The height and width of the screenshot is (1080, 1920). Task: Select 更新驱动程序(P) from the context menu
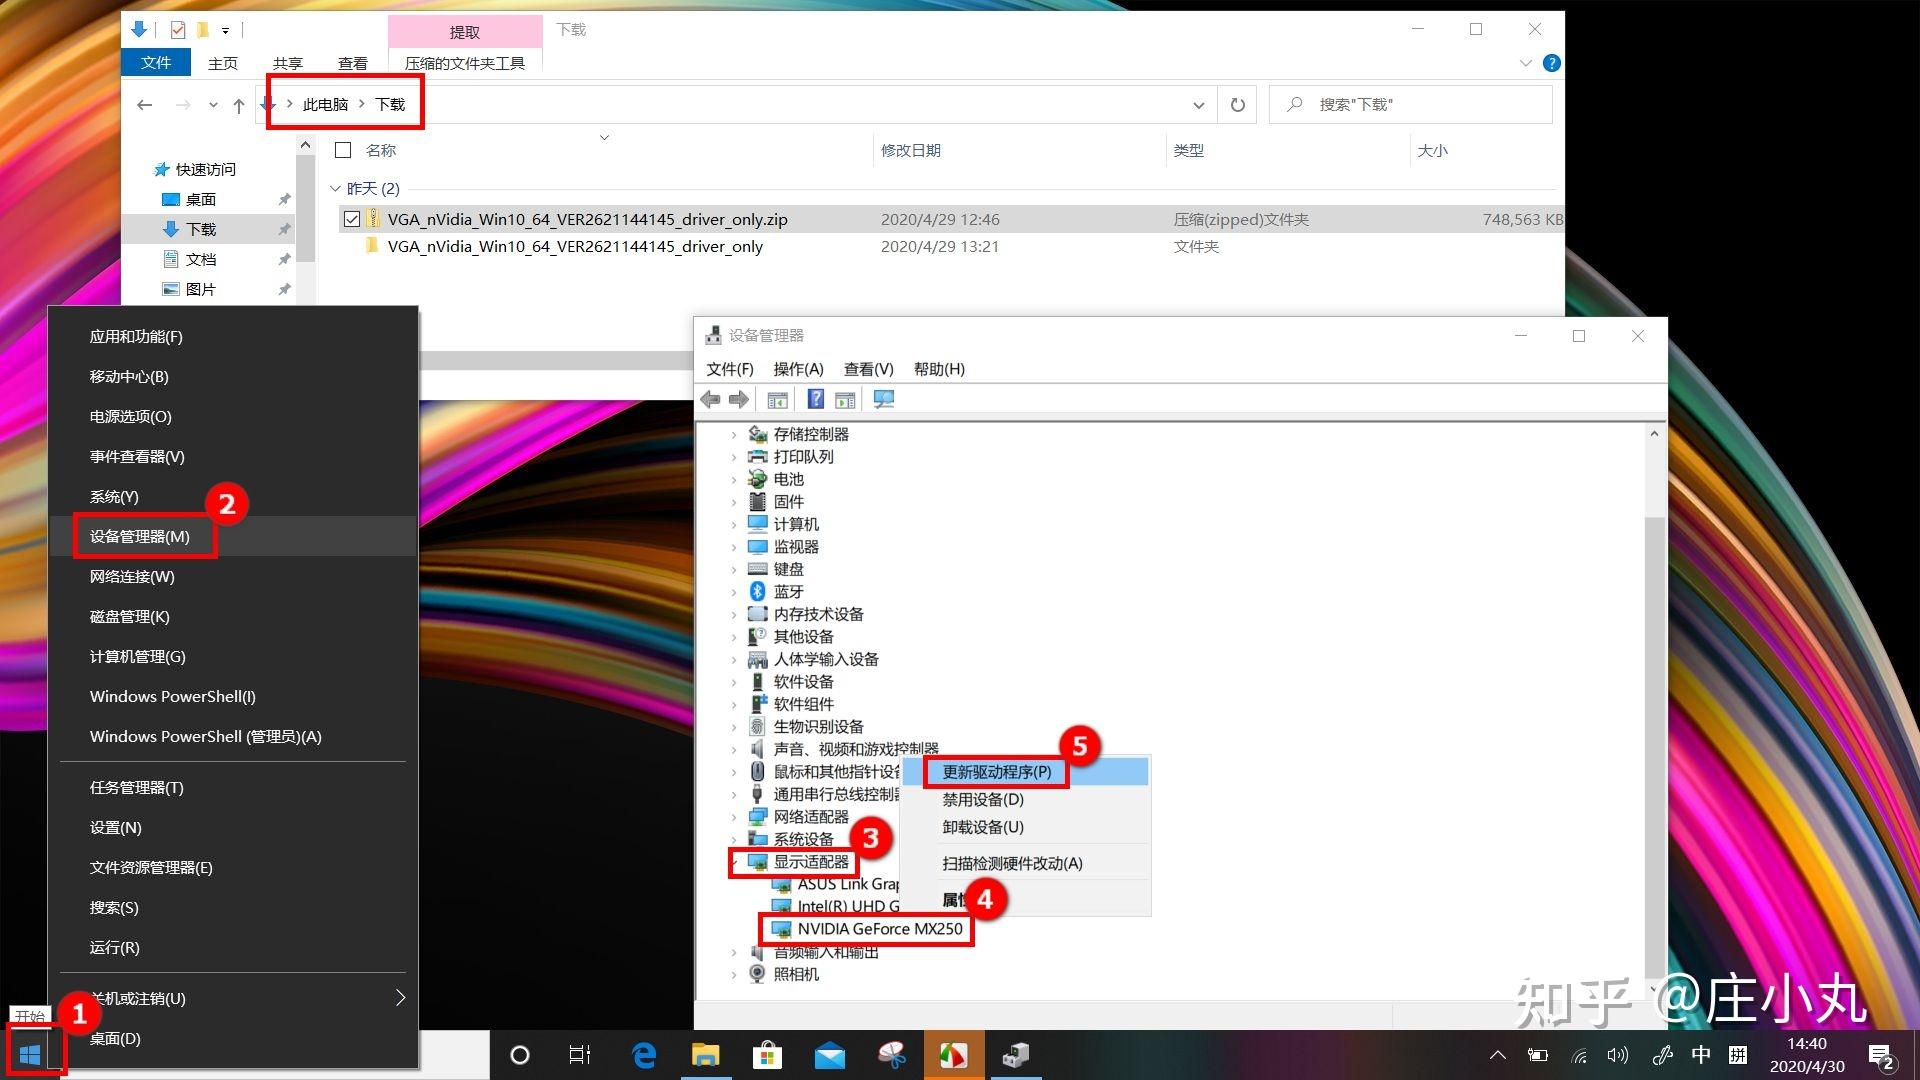coord(995,771)
